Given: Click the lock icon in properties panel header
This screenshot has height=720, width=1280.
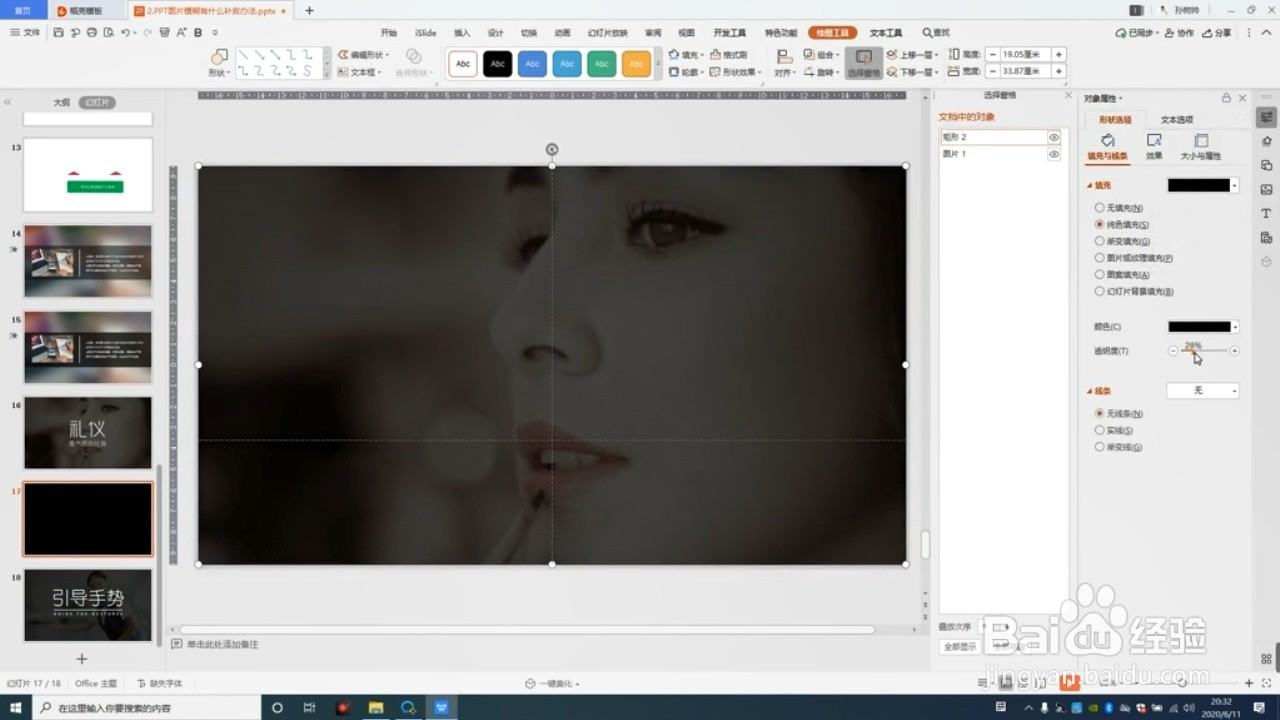Looking at the screenshot, I should pos(1226,98).
